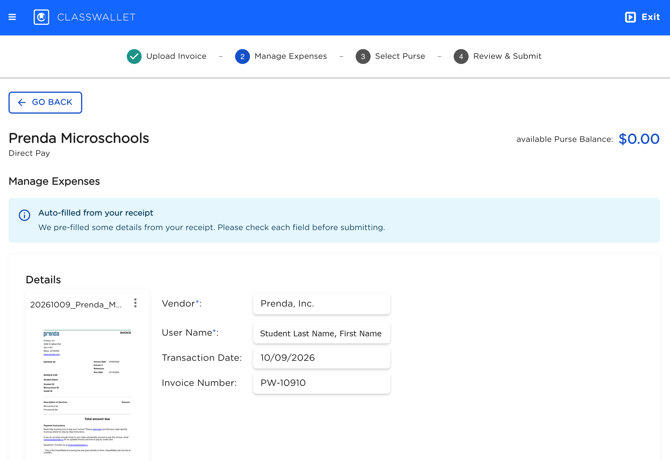Click the Manage Expenses section heading
The height and width of the screenshot is (461, 670).
click(x=54, y=181)
